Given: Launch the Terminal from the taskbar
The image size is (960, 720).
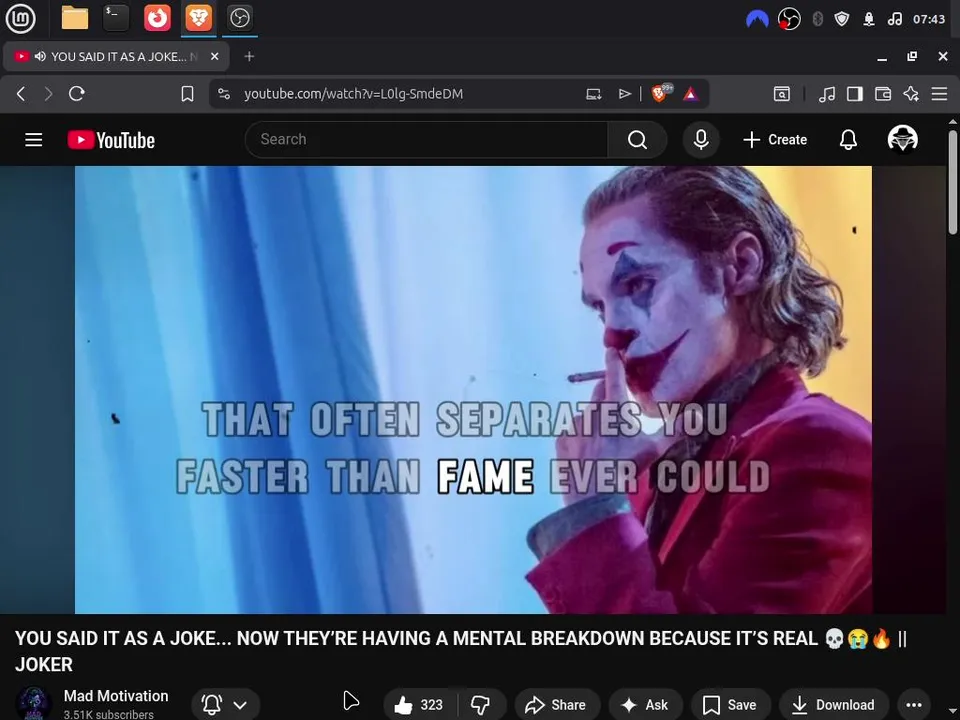Looking at the screenshot, I should click(x=116, y=18).
